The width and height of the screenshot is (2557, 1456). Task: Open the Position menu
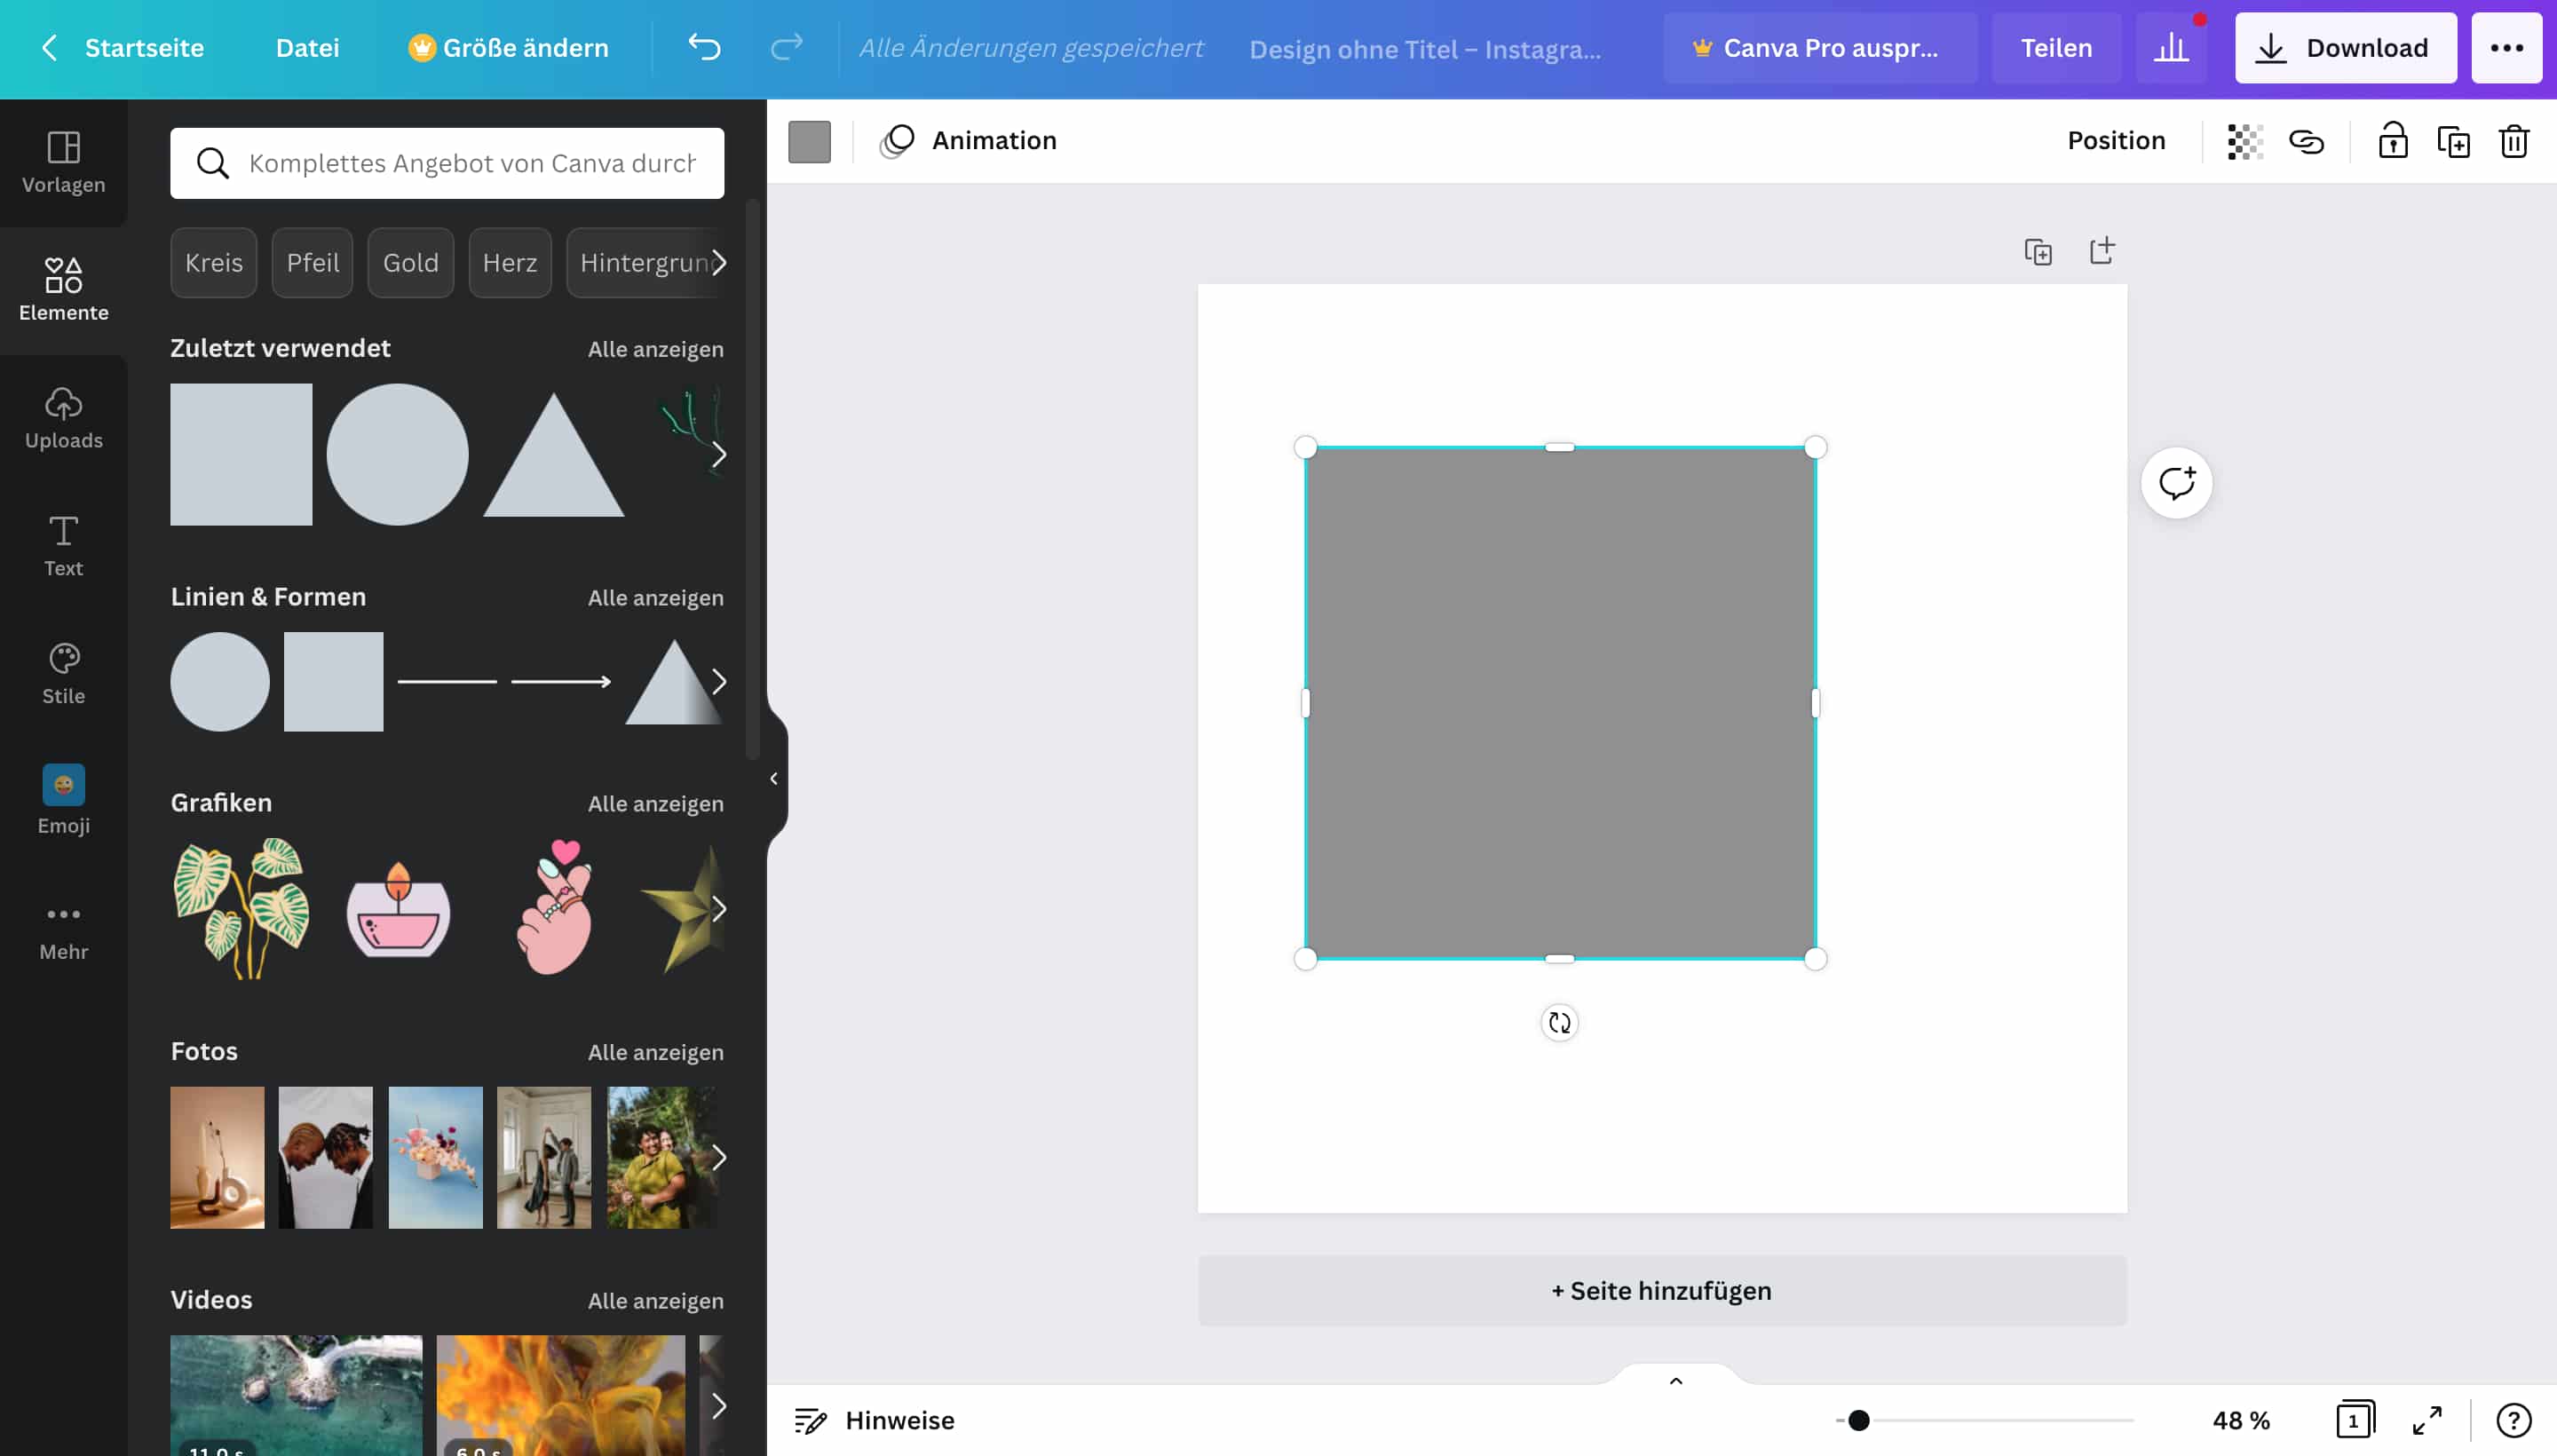2116,141
